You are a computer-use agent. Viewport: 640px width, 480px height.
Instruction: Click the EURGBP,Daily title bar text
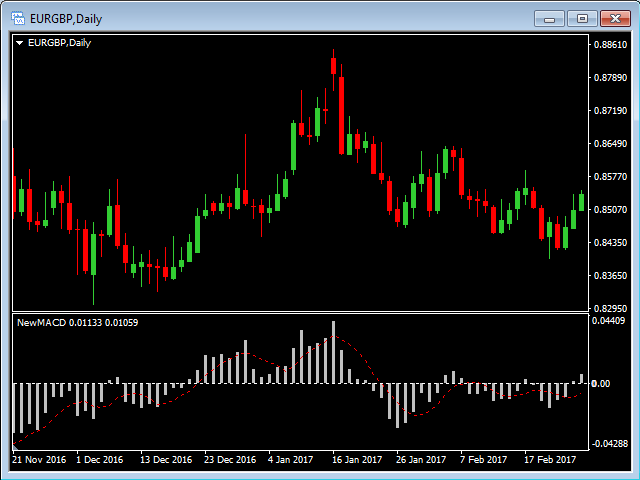pyautogui.click(x=65, y=18)
